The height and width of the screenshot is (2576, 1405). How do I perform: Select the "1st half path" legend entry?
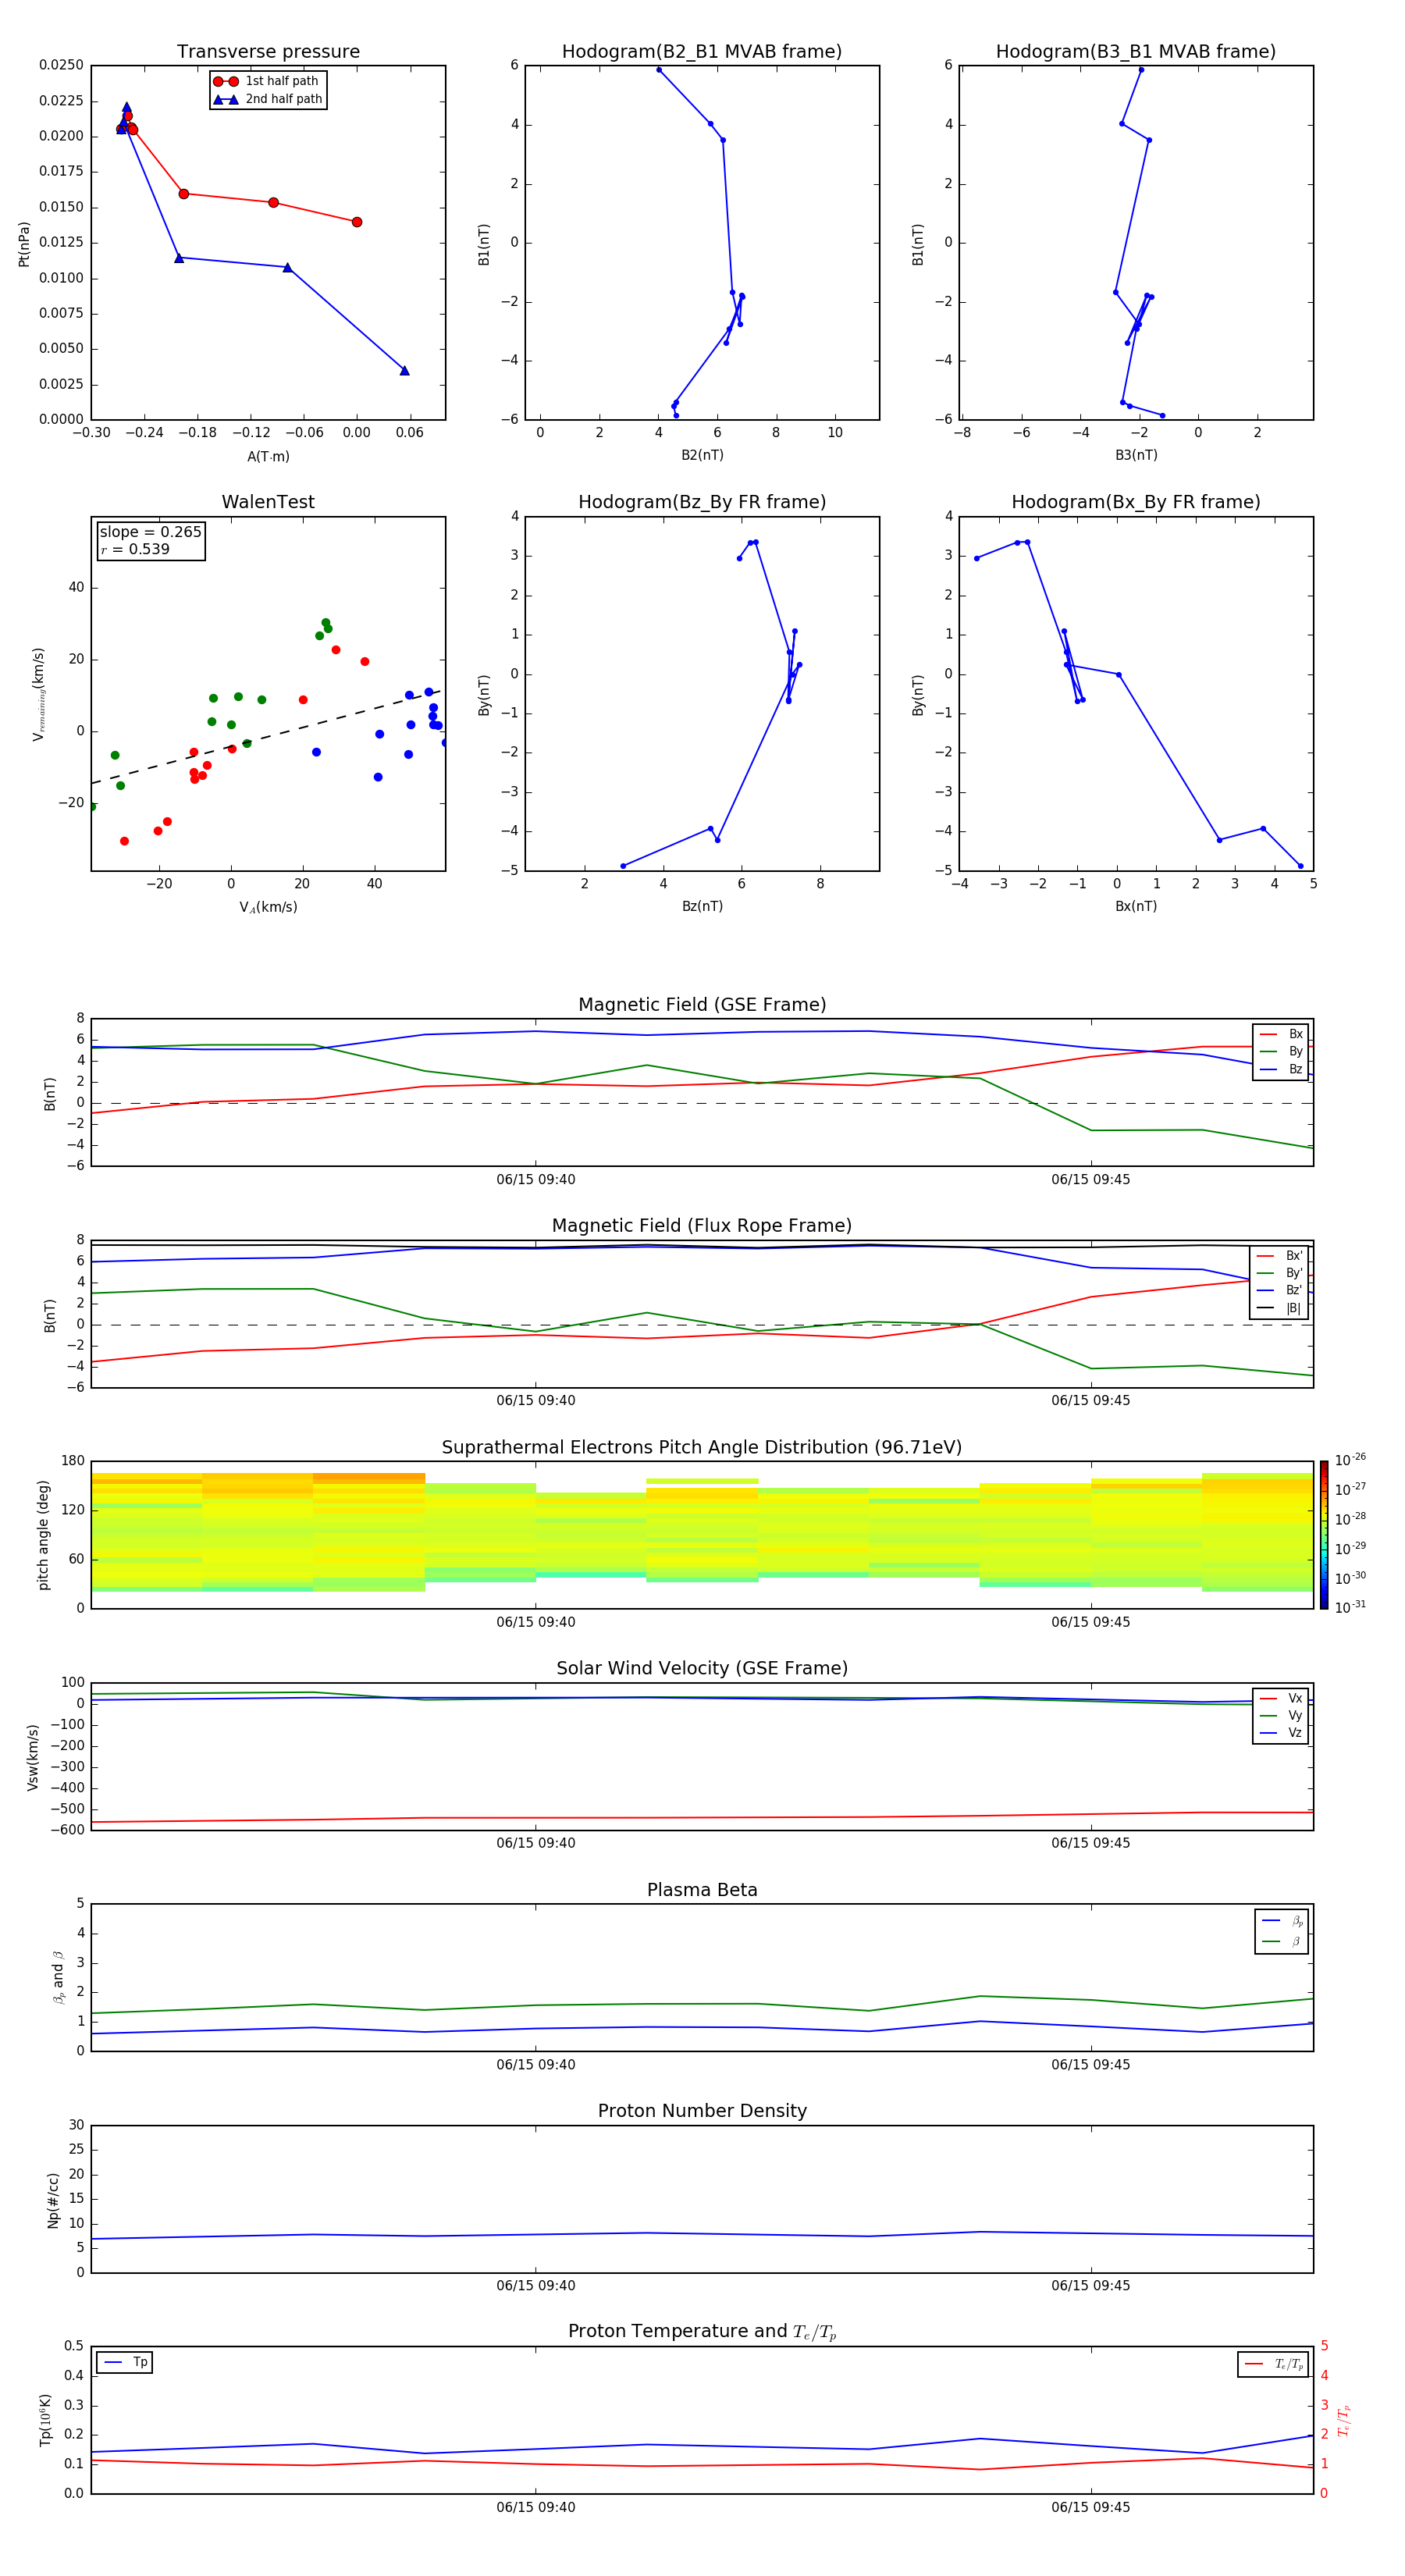pos(267,81)
